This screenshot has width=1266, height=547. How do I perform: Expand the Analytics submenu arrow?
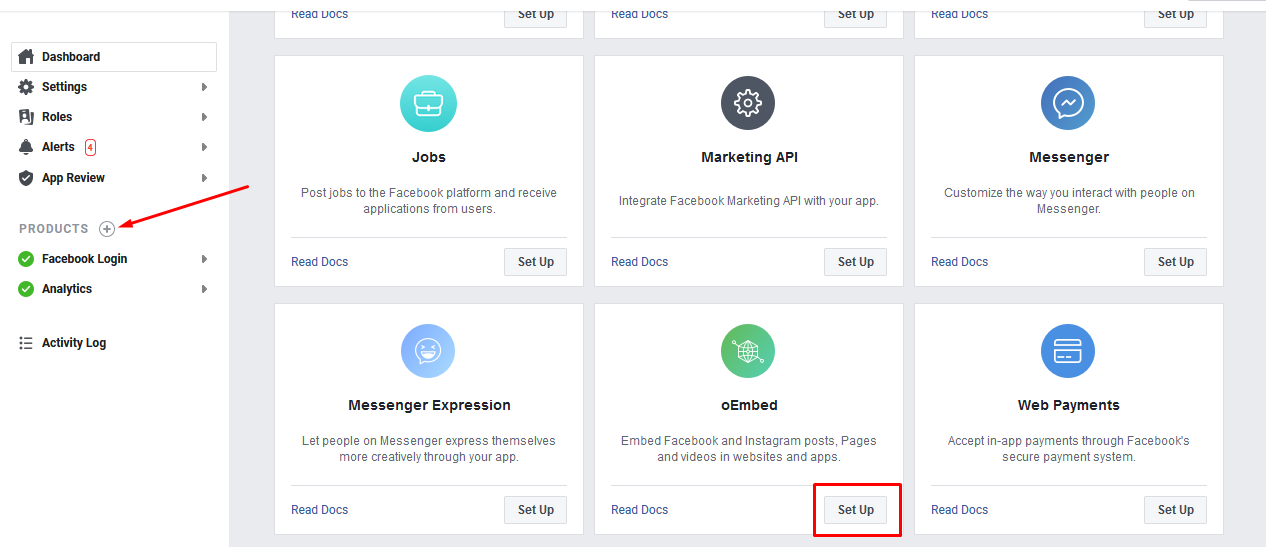(x=204, y=289)
